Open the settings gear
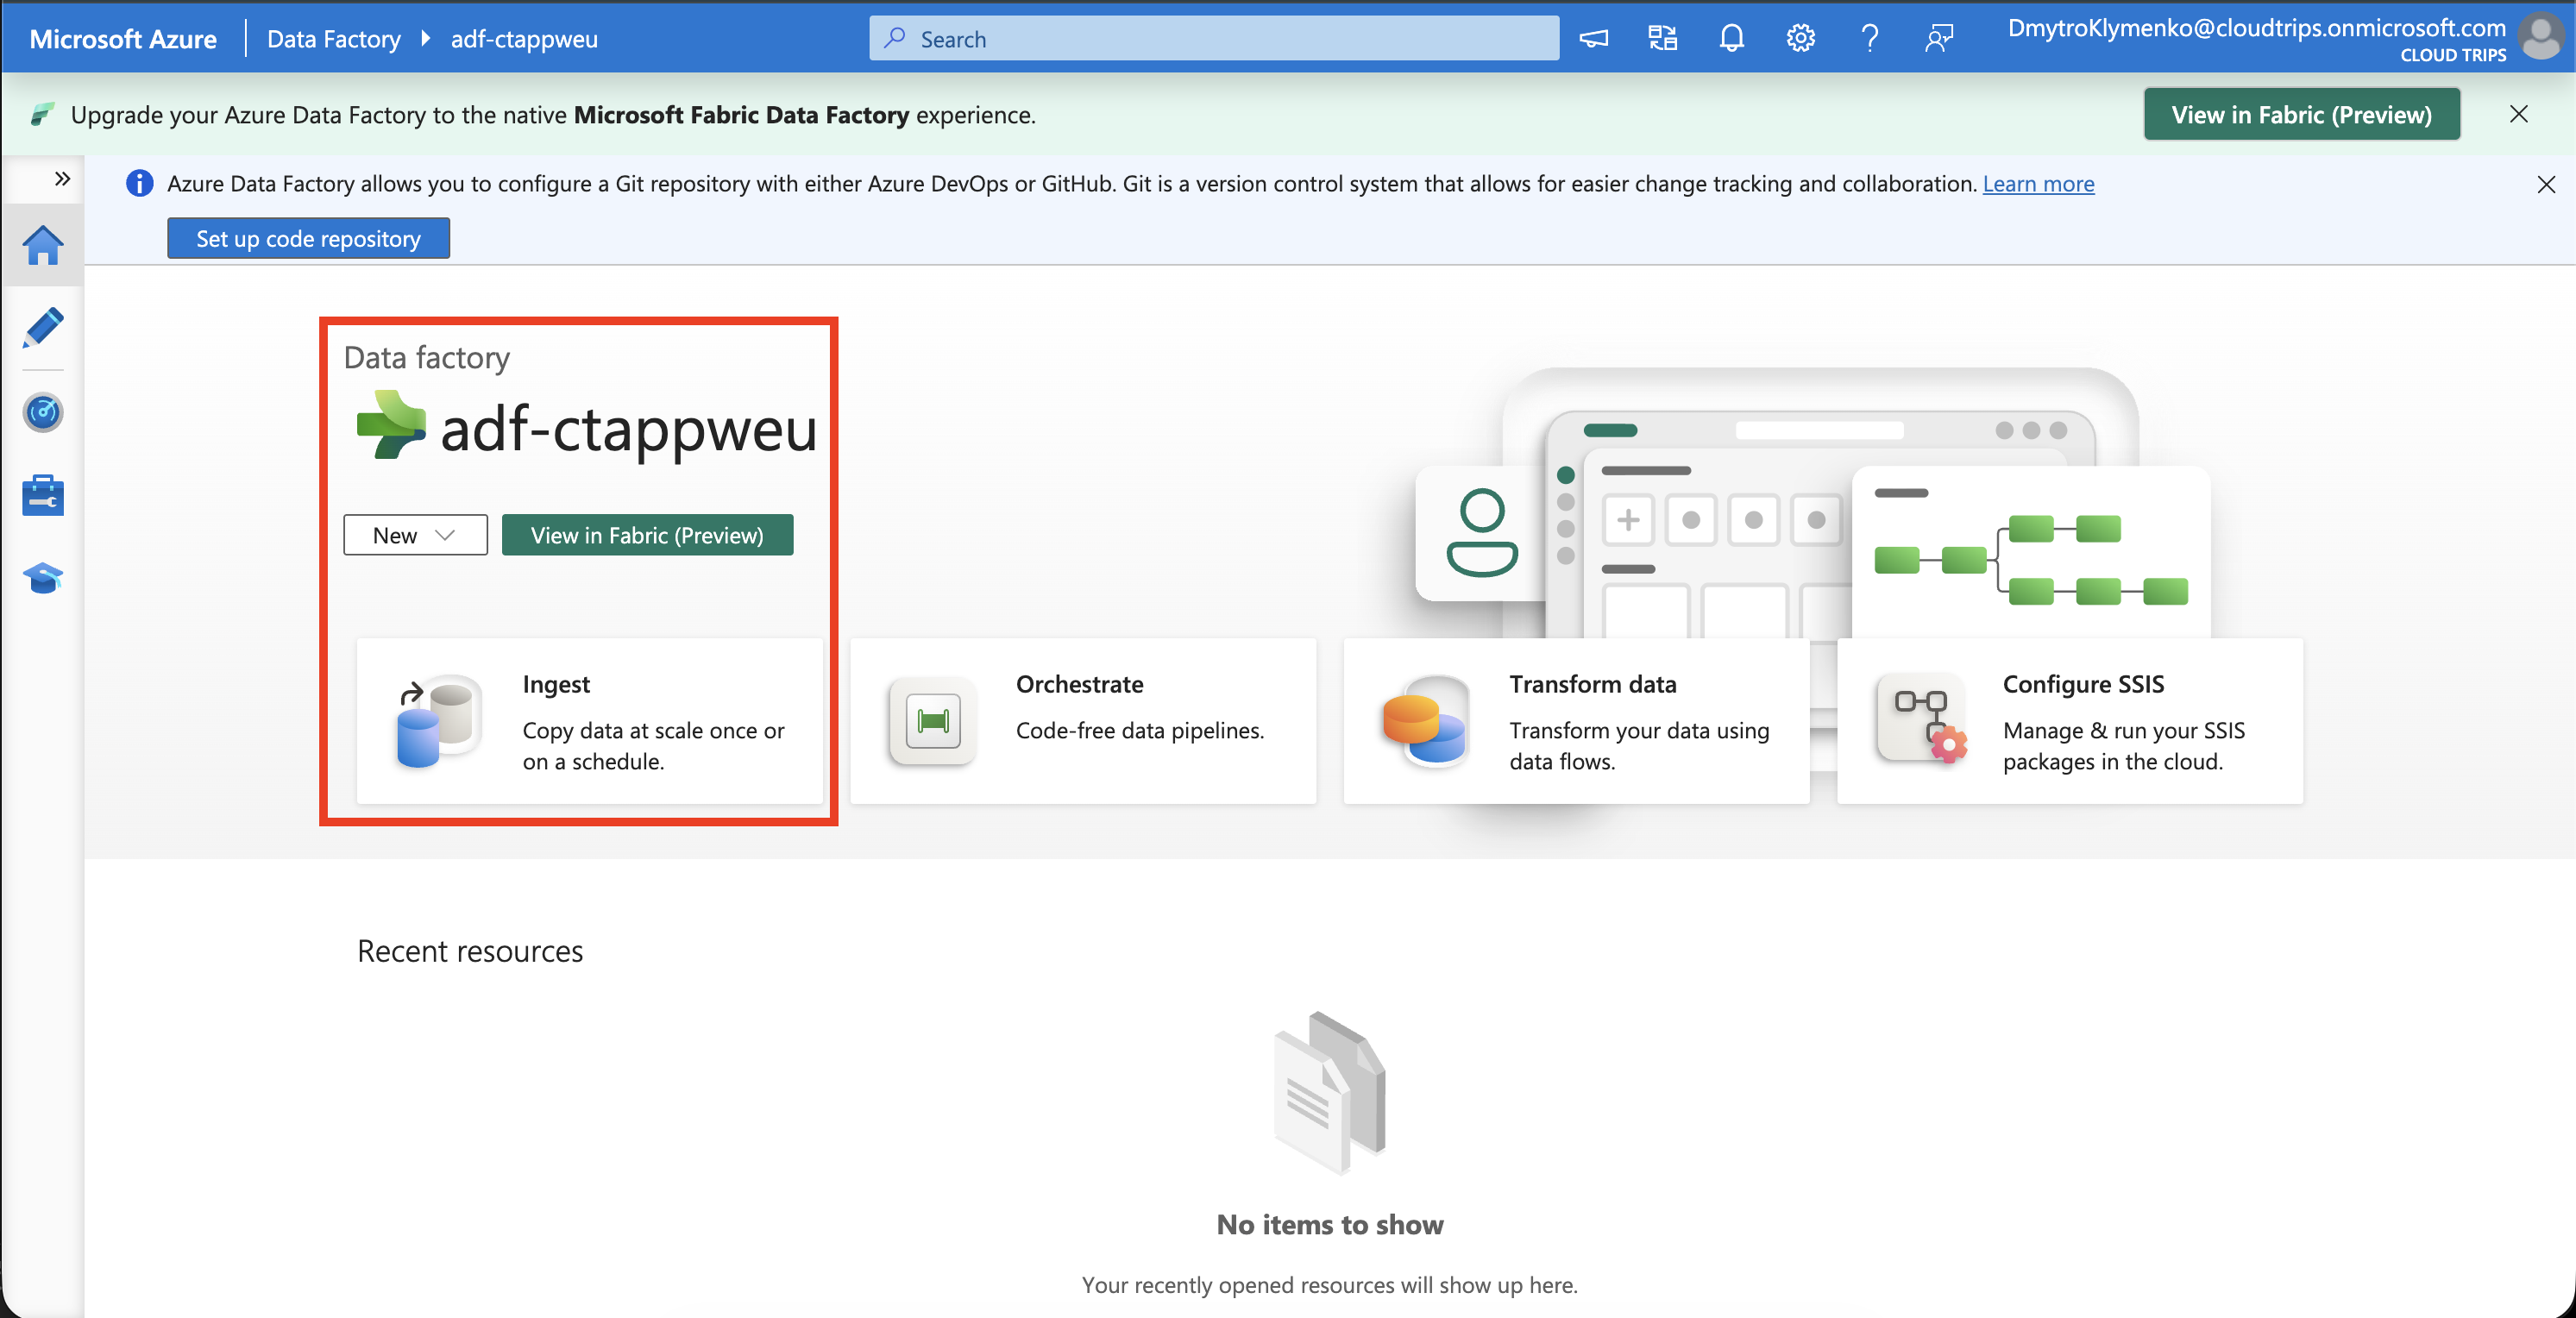Image resolution: width=2576 pixels, height=1318 pixels. click(x=1800, y=39)
